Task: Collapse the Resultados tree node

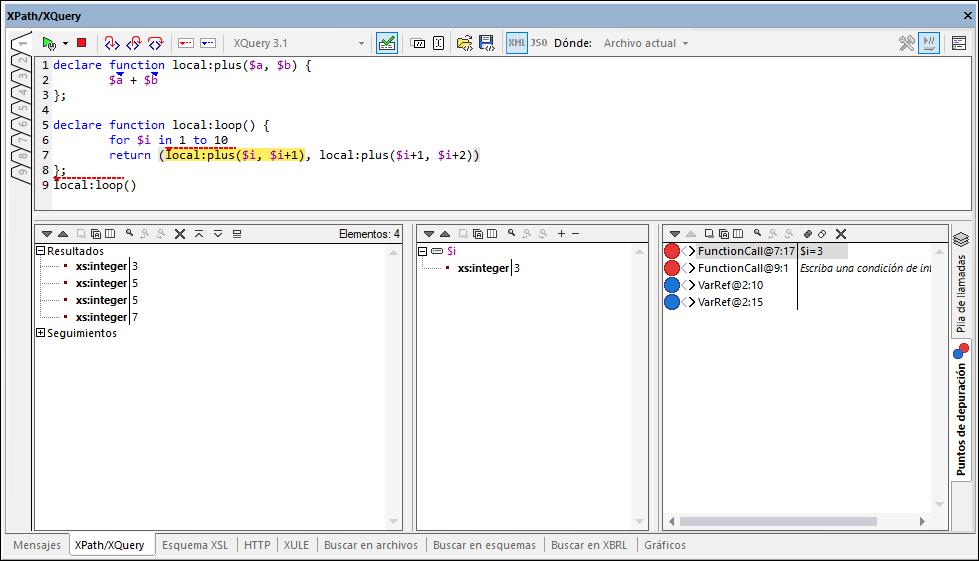Action: click(41, 251)
